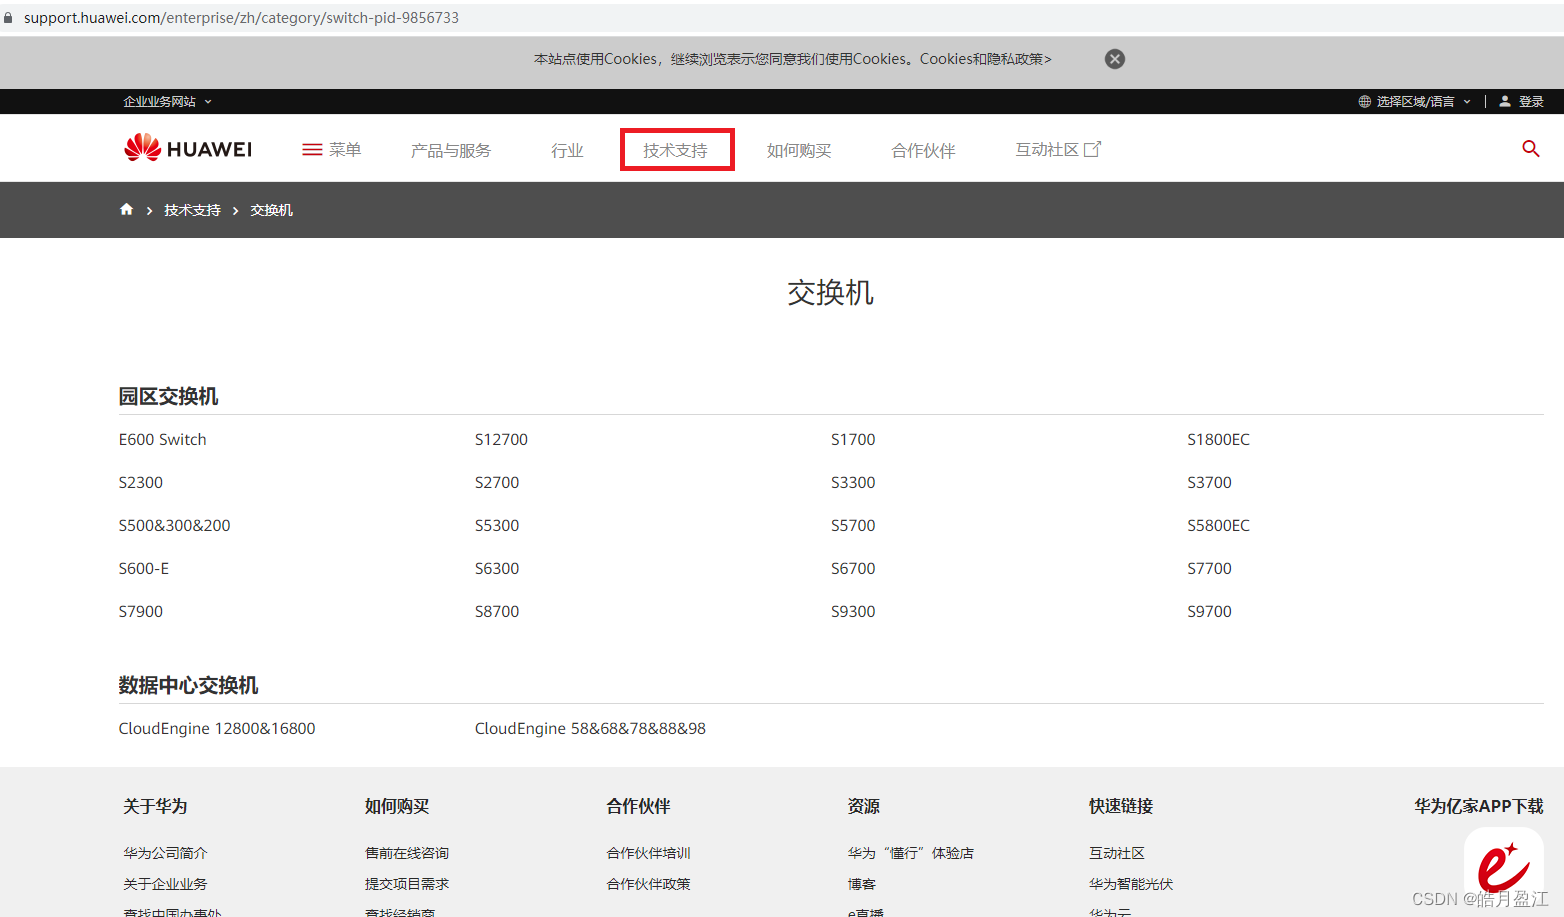
Task: Open S3700 product link
Action: pyautogui.click(x=1209, y=482)
